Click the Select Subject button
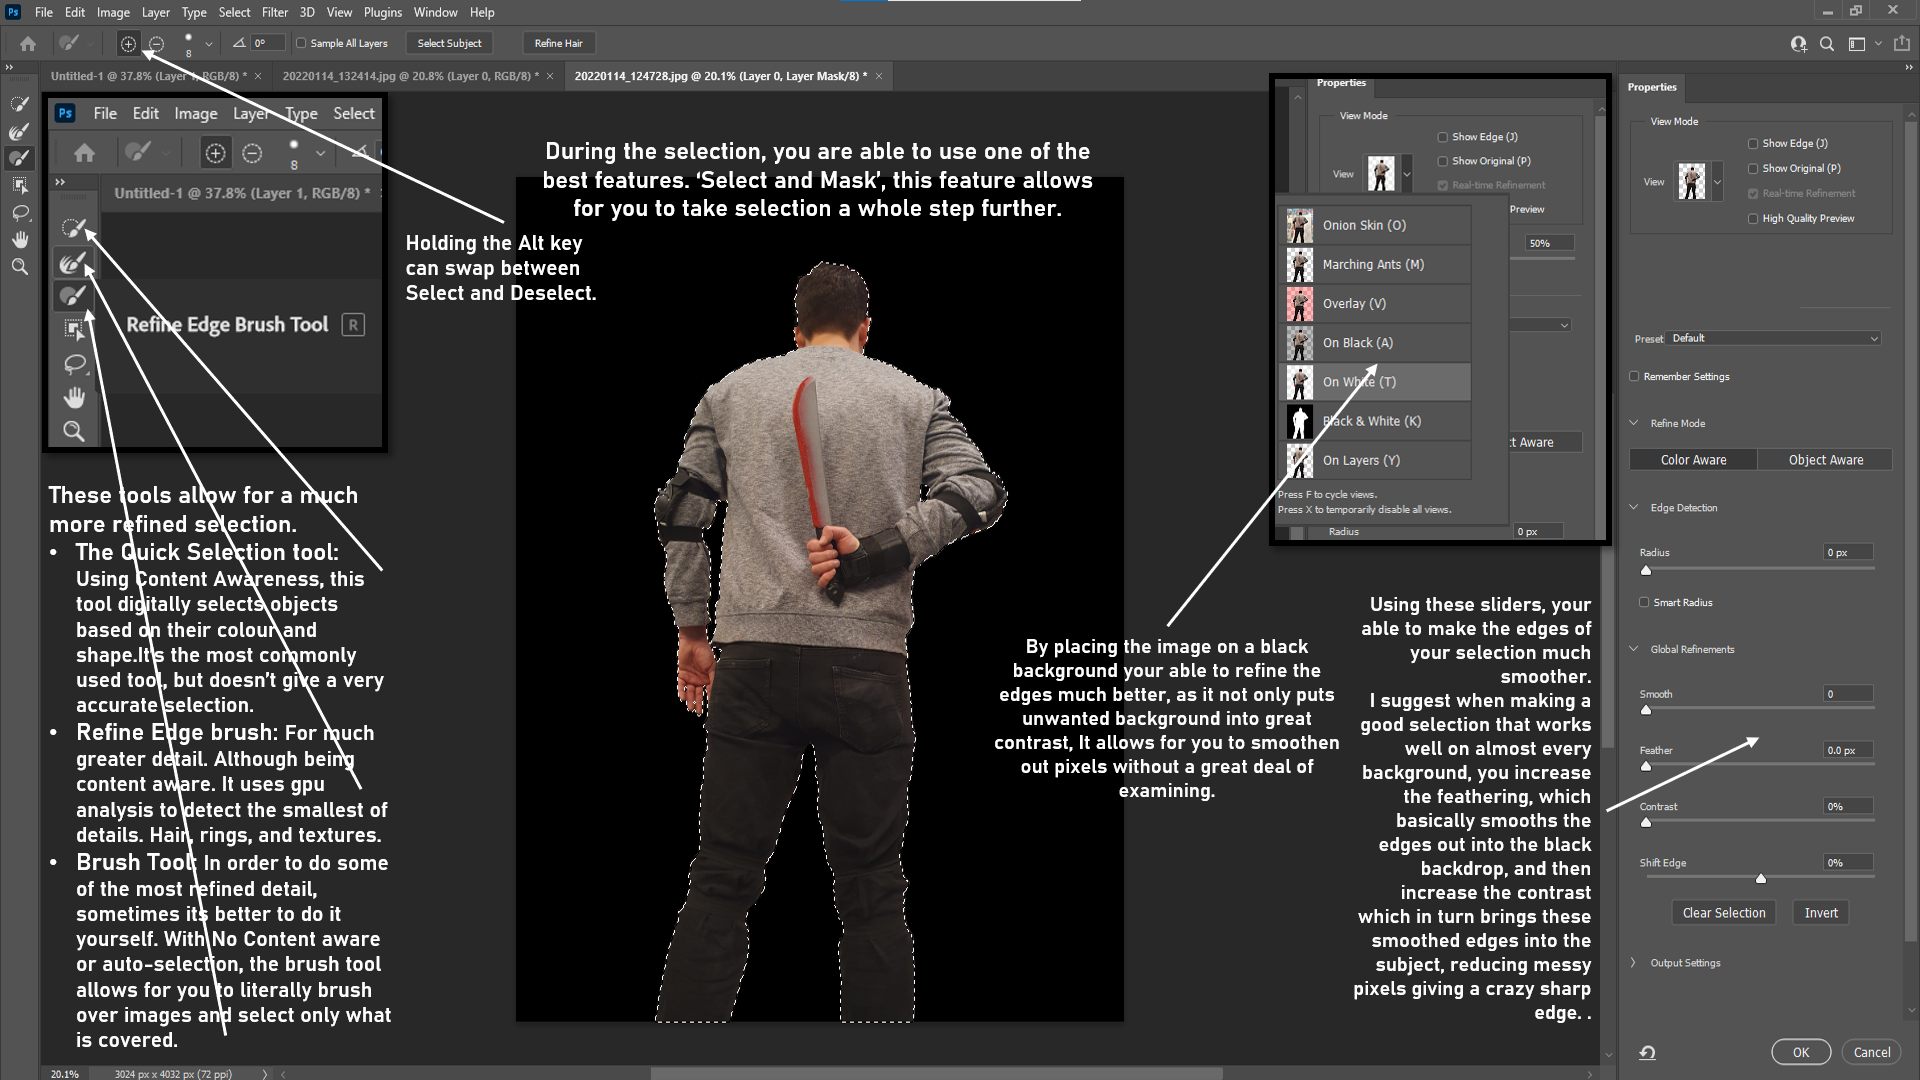This screenshot has width=1920, height=1080. 449,43
